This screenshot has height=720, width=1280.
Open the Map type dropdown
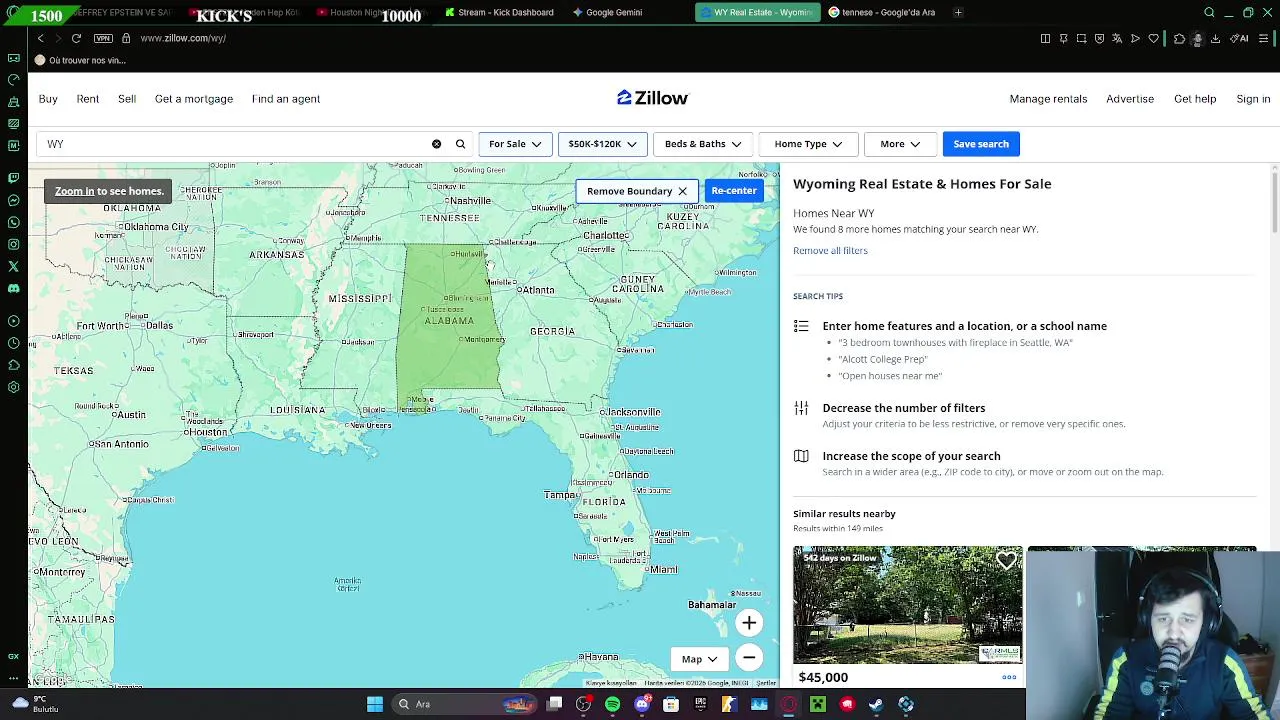[x=699, y=659]
